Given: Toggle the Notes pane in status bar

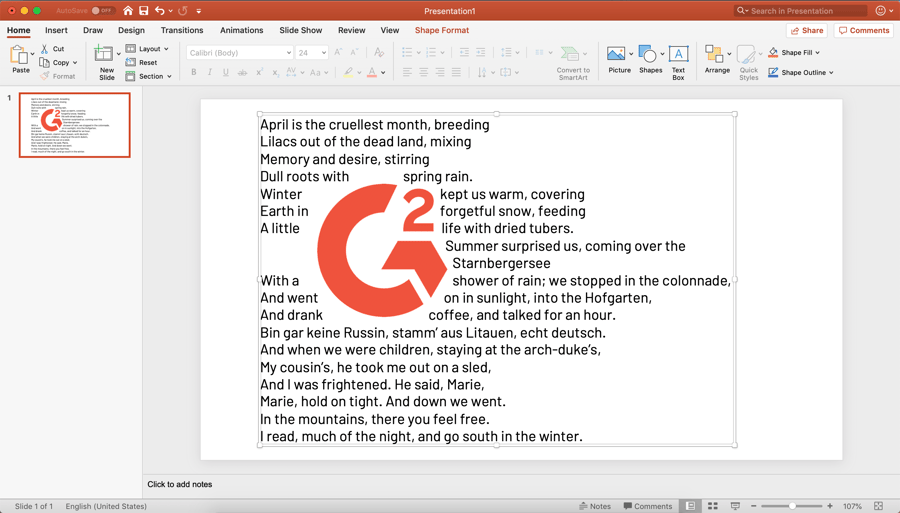Looking at the screenshot, I should point(595,506).
